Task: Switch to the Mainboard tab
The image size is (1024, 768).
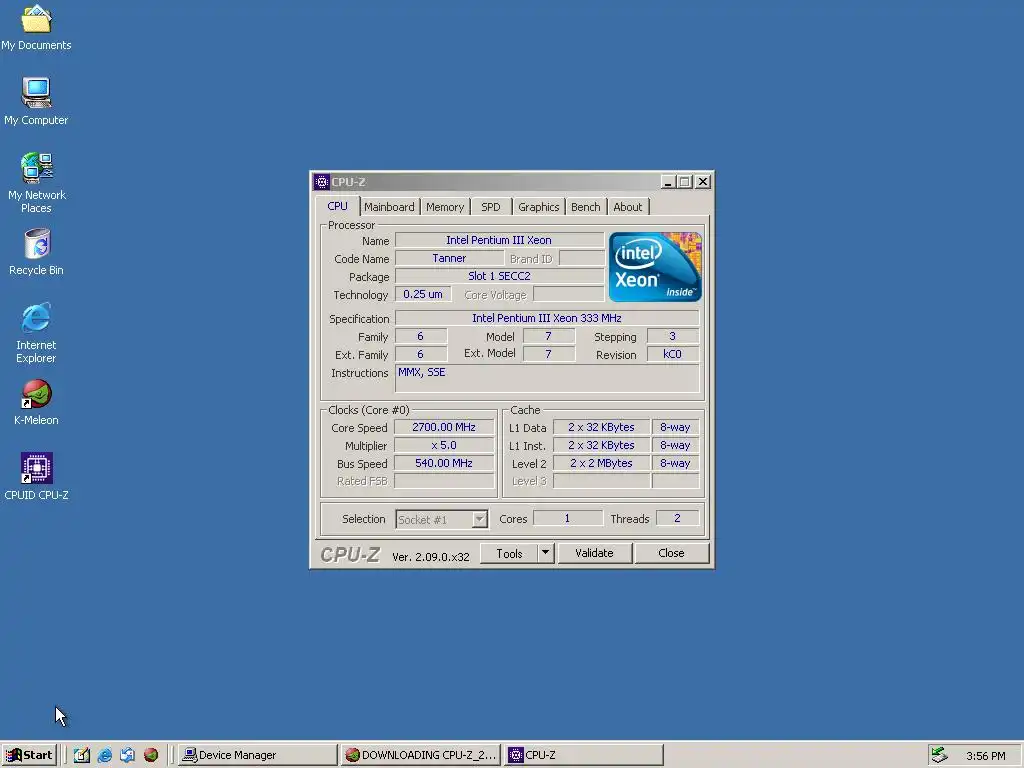Action: 389,207
